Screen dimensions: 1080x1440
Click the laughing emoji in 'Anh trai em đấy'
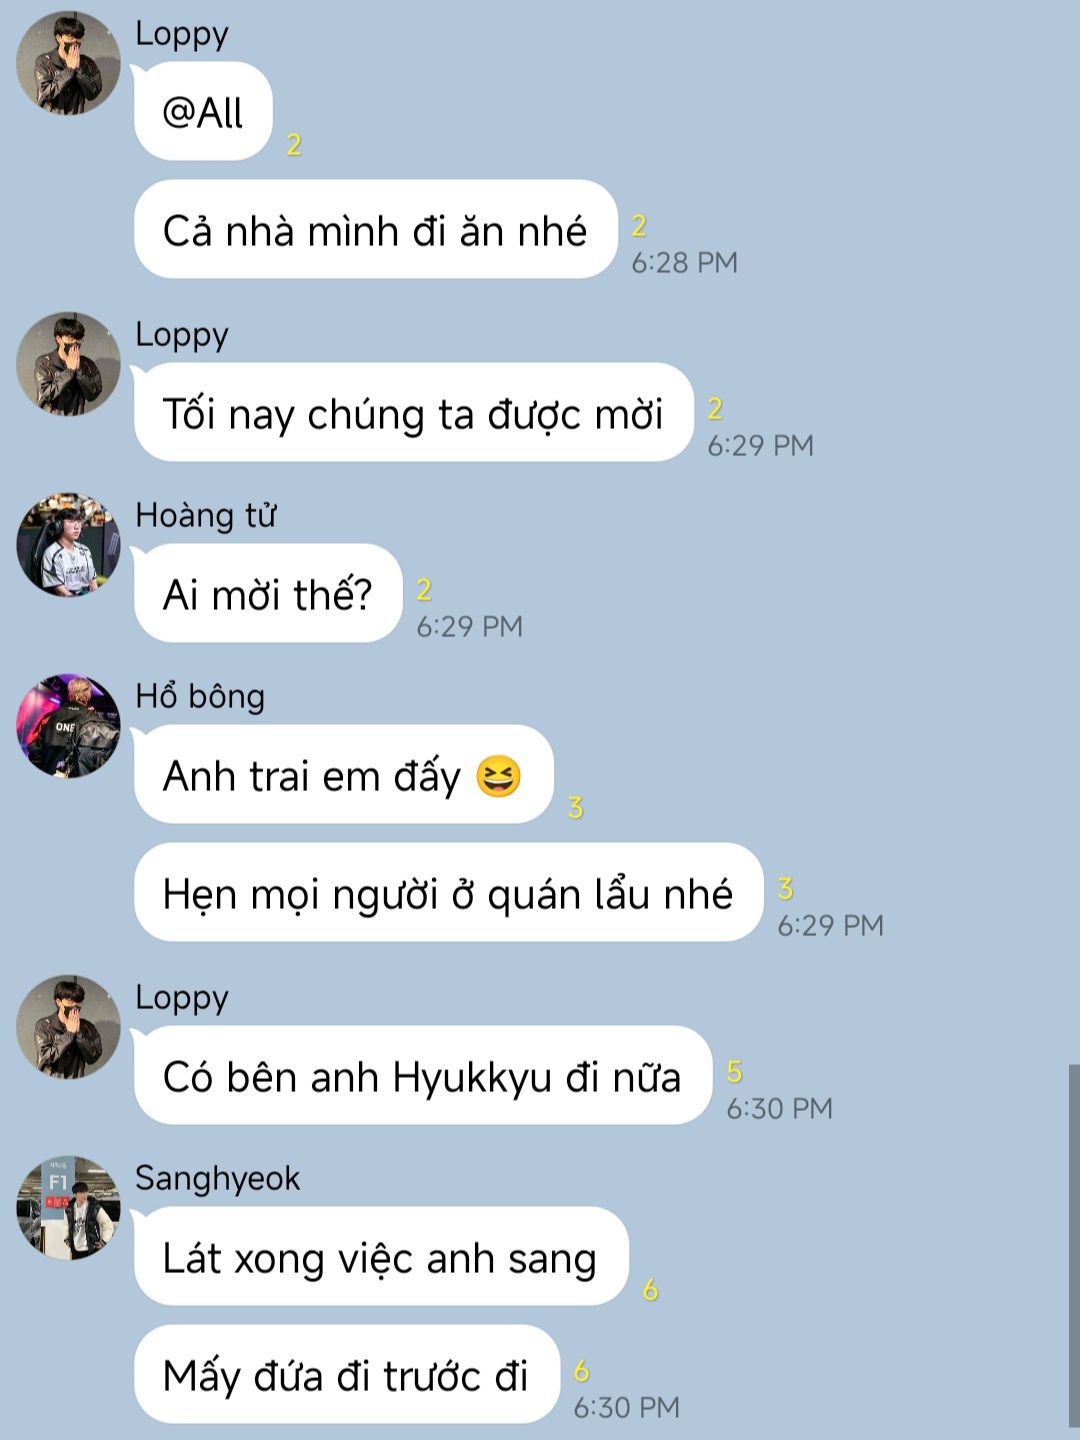(x=498, y=776)
